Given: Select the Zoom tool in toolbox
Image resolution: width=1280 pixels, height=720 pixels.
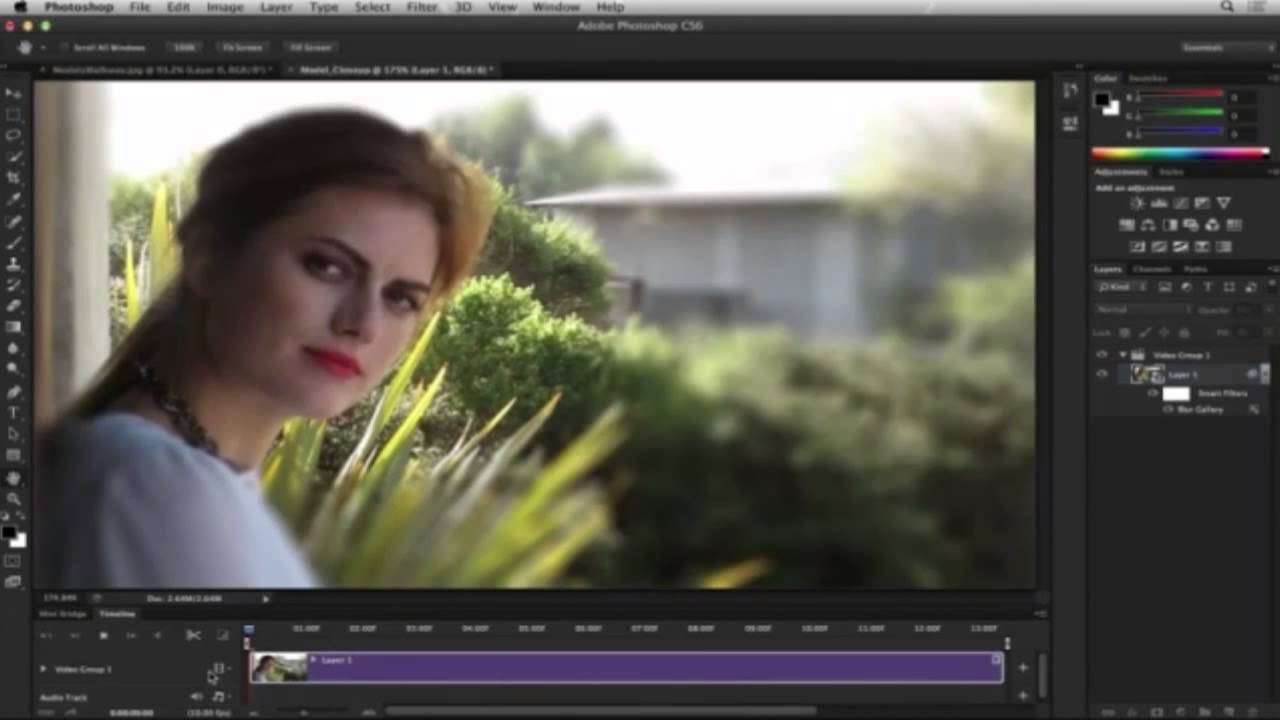Looking at the screenshot, I should point(13,498).
